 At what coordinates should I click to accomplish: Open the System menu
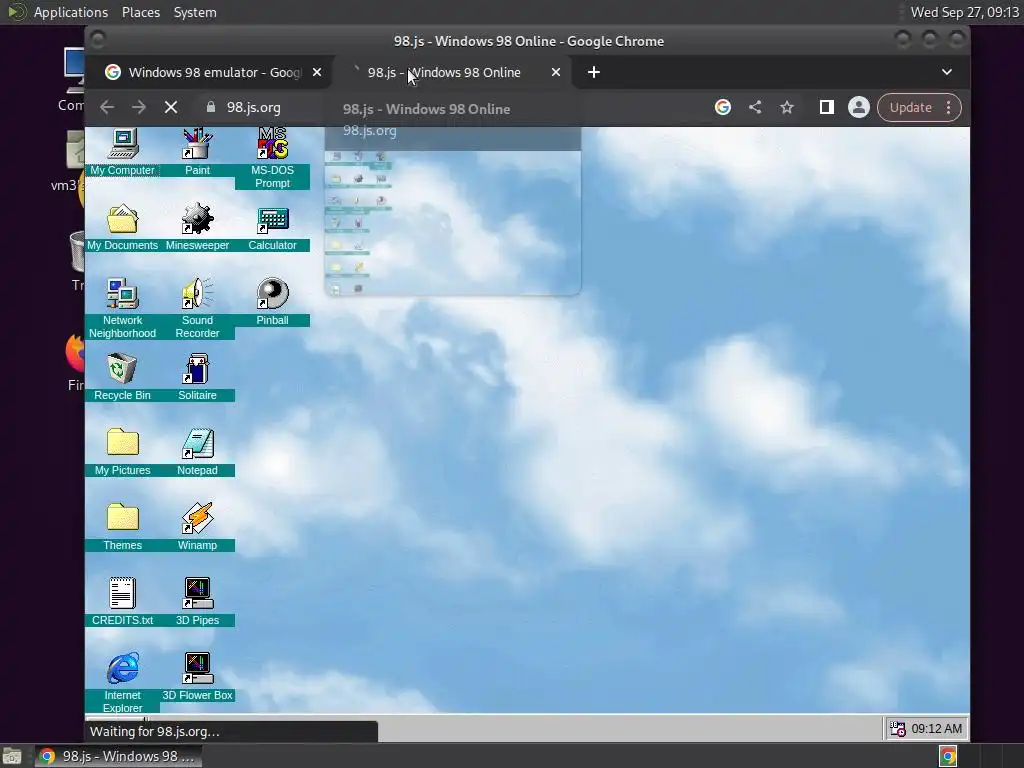pyautogui.click(x=195, y=12)
